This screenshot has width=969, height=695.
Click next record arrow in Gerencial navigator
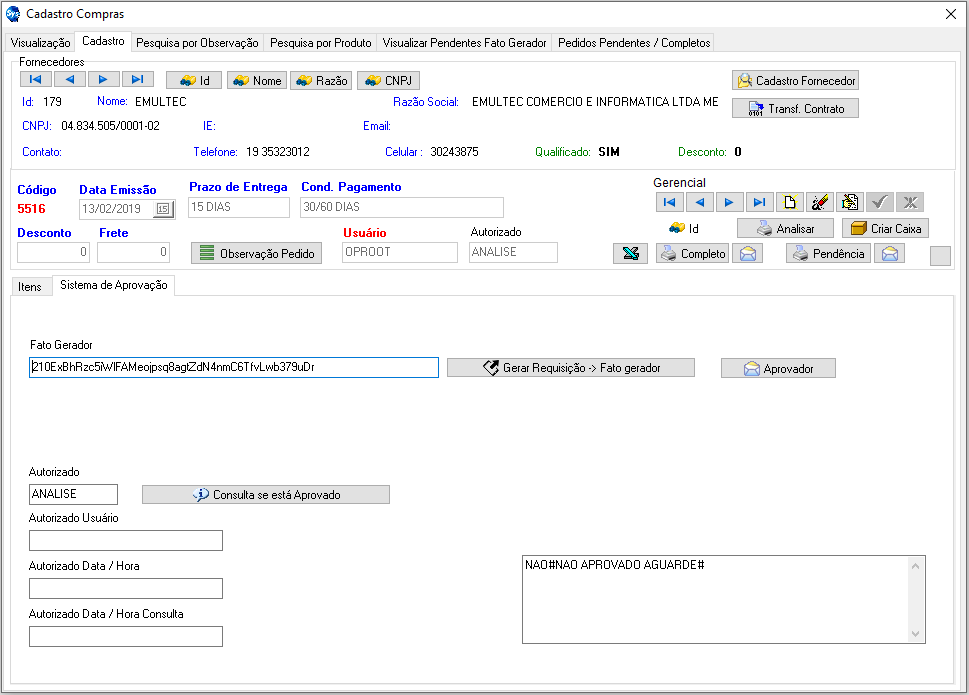point(731,202)
